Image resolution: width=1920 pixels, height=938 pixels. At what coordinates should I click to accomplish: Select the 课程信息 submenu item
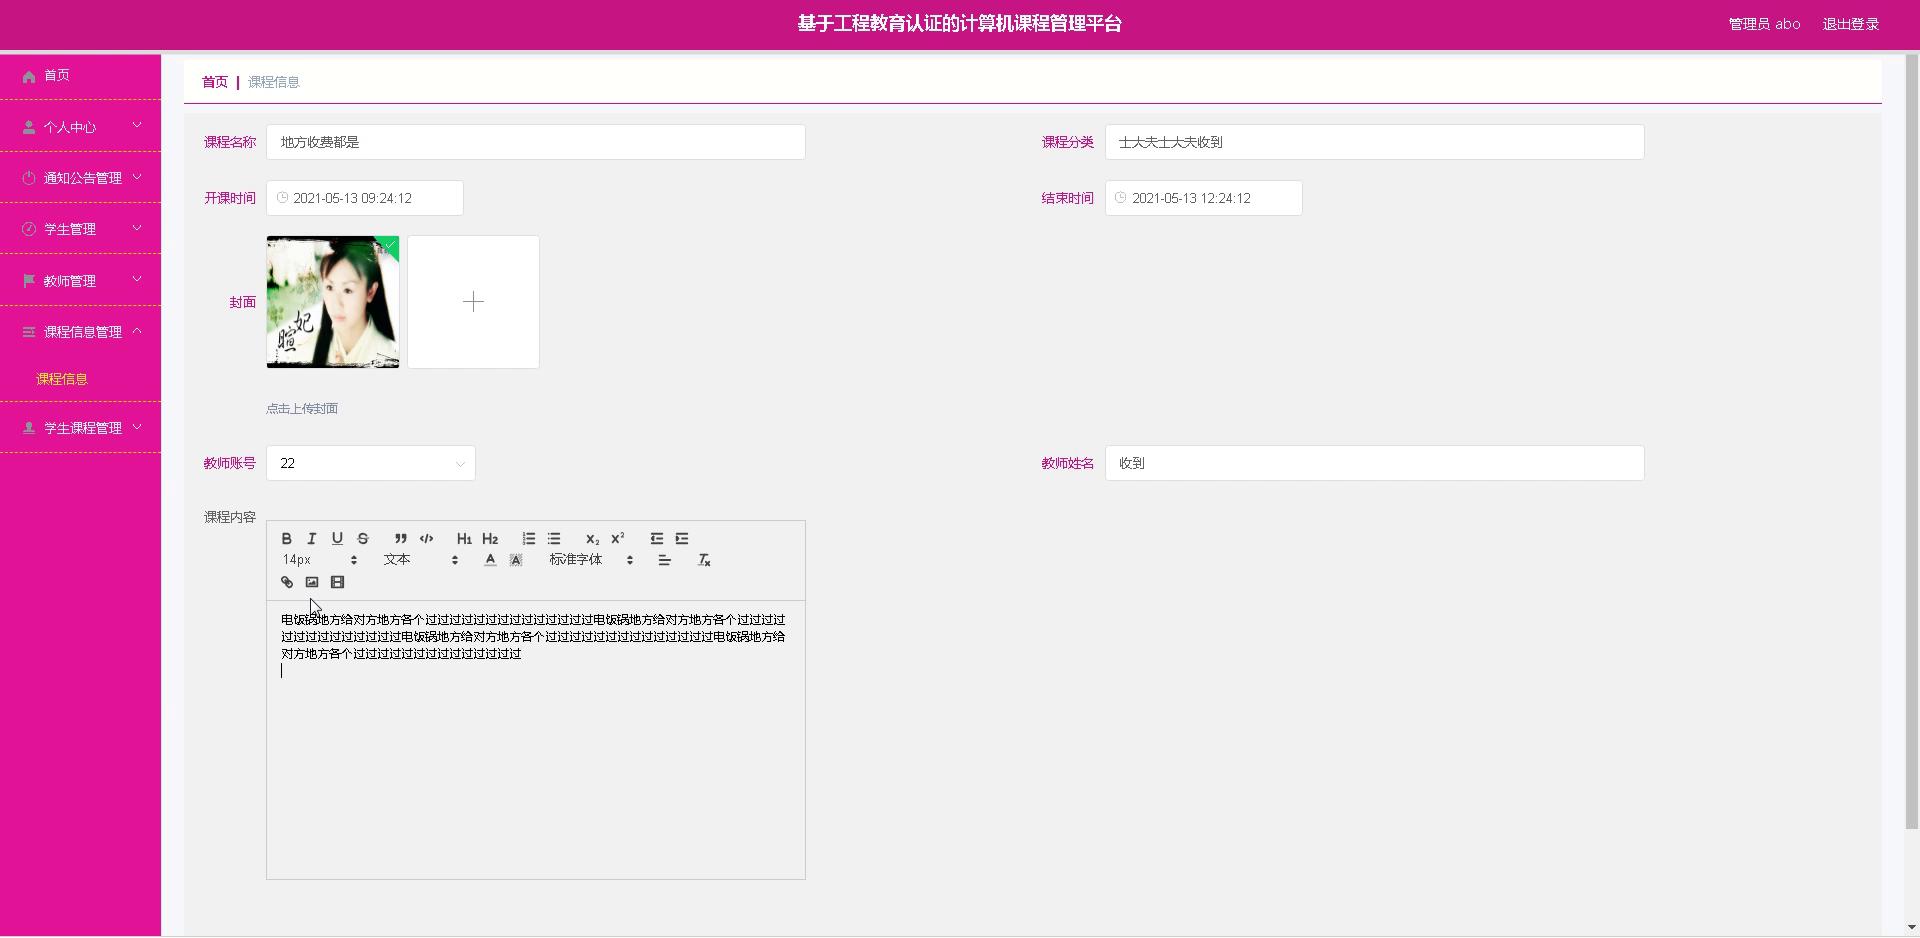(x=62, y=379)
